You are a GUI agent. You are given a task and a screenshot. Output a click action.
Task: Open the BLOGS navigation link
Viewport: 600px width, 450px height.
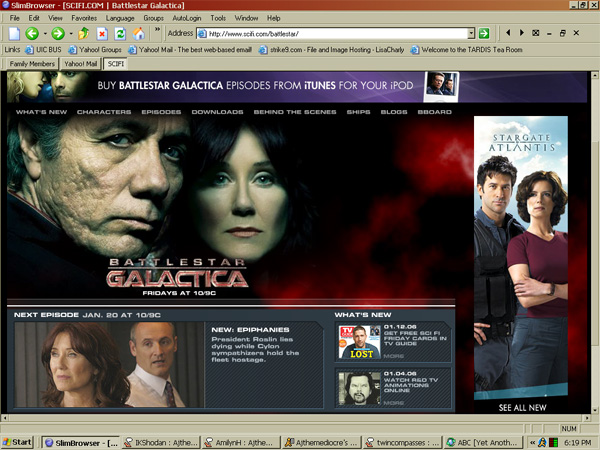(394, 112)
